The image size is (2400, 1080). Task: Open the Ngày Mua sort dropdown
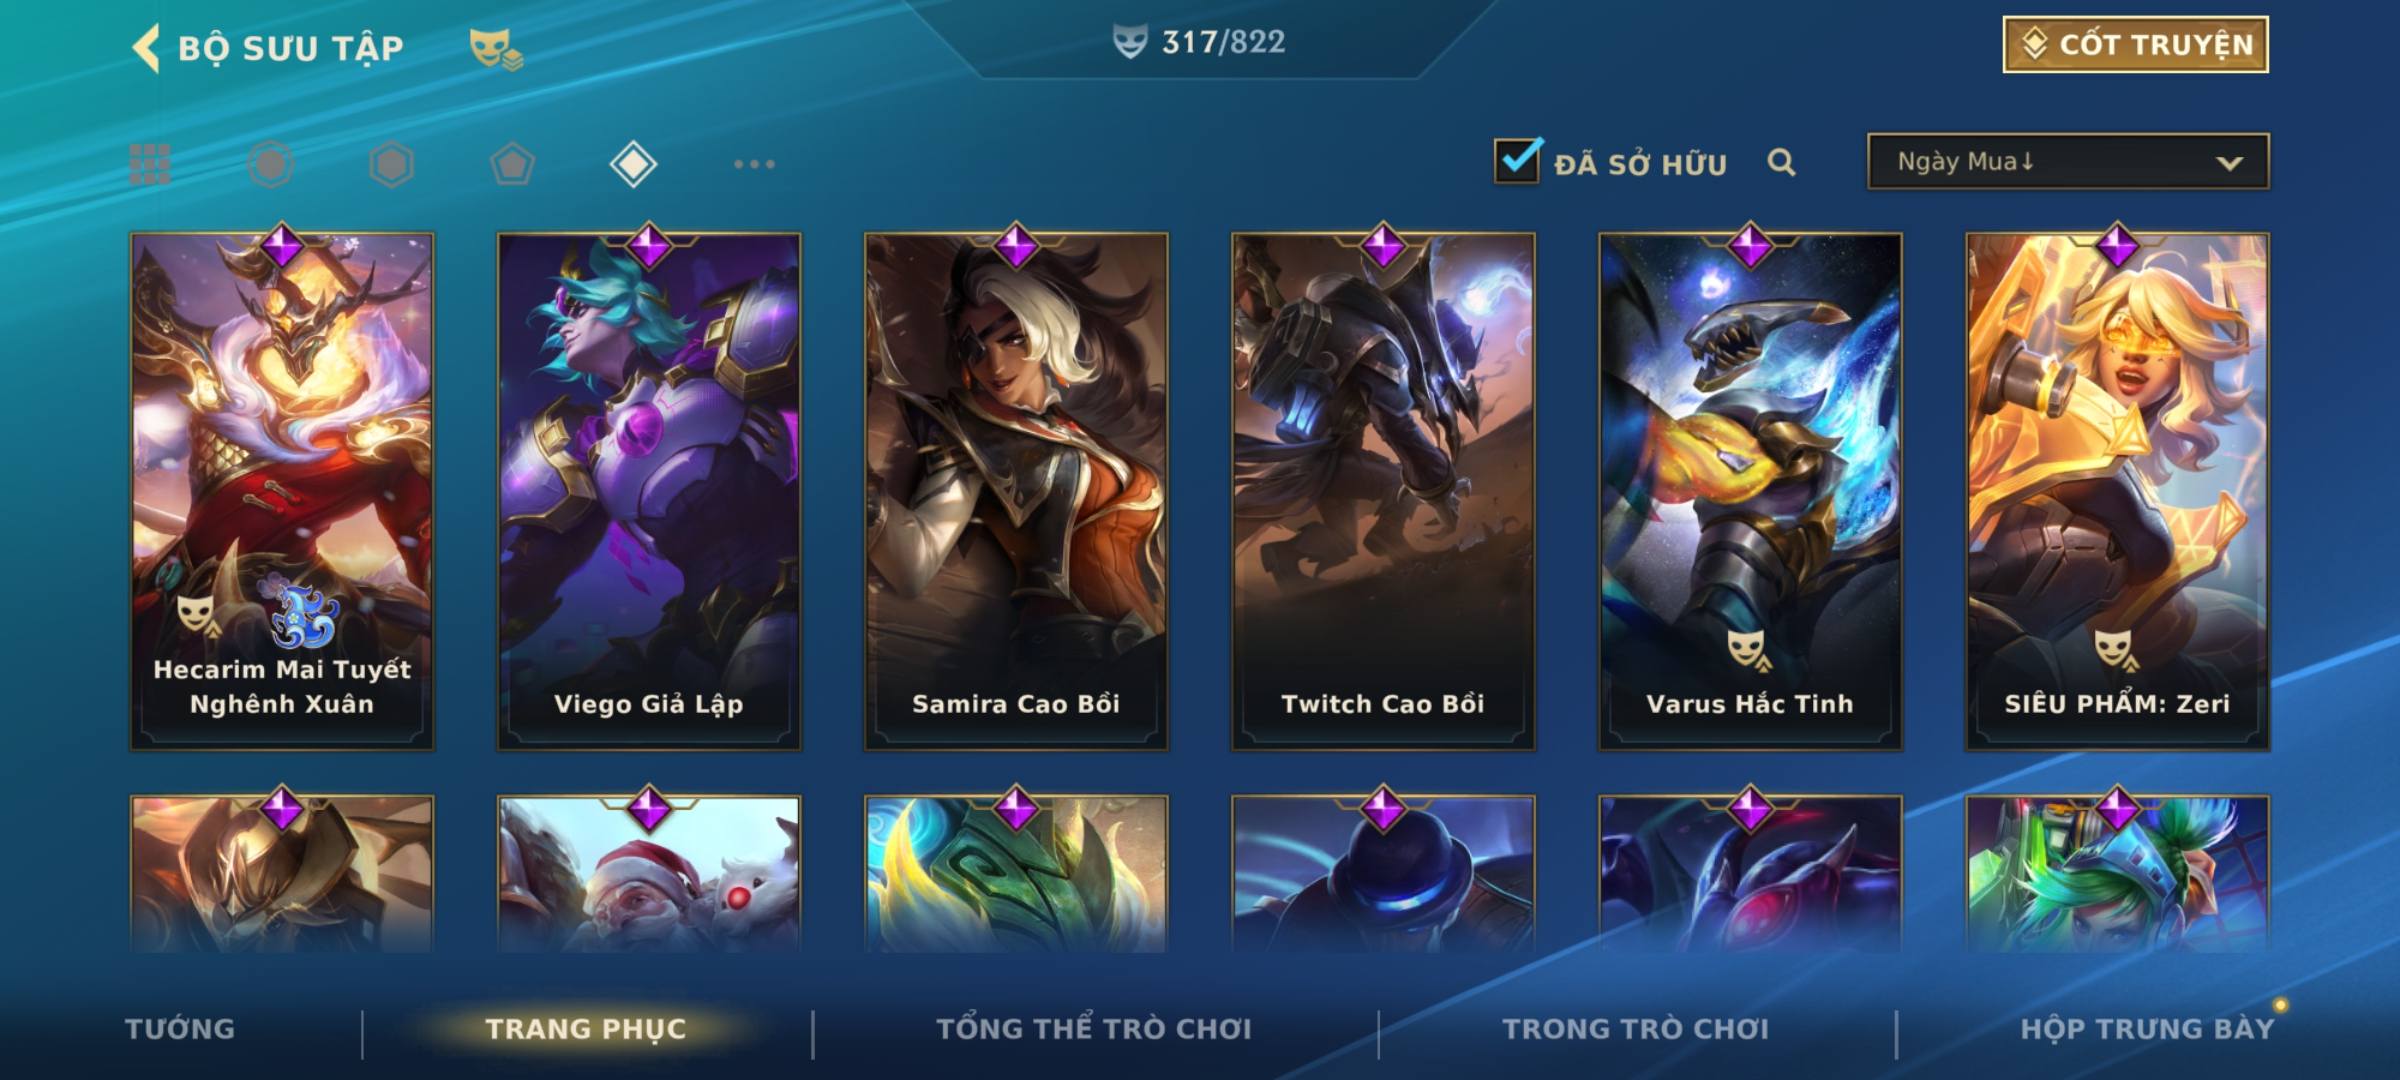tap(2068, 161)
